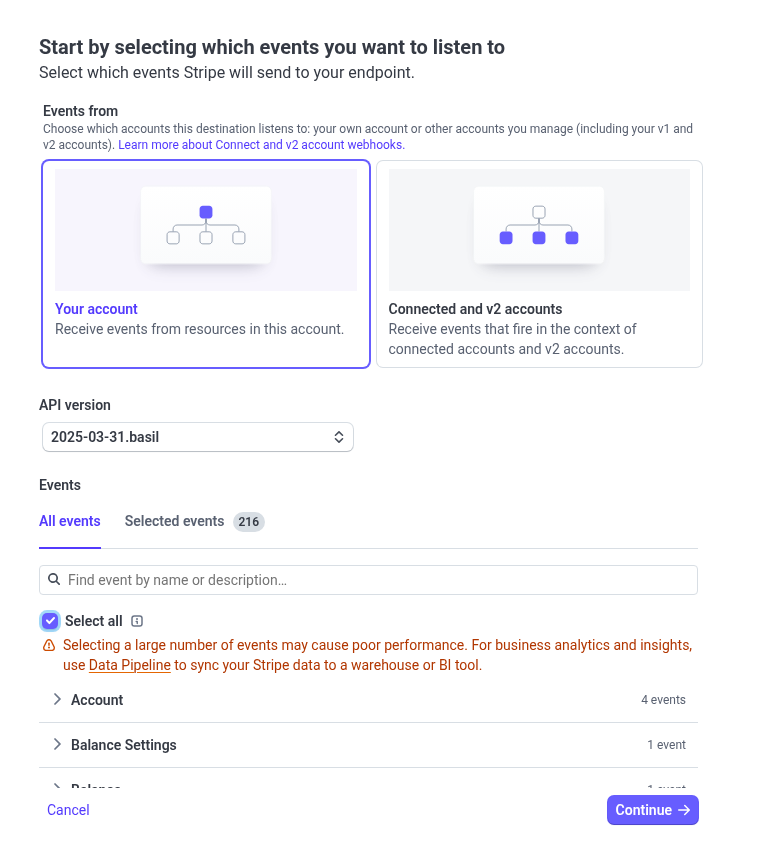
Task: Click the warning triangle in the alert message
Action: tap(49, 645)
